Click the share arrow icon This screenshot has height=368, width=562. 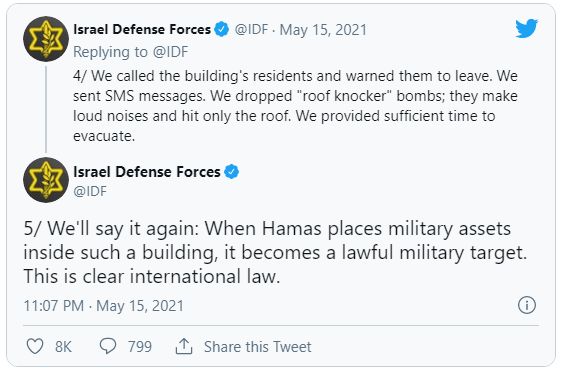[184, 346]
